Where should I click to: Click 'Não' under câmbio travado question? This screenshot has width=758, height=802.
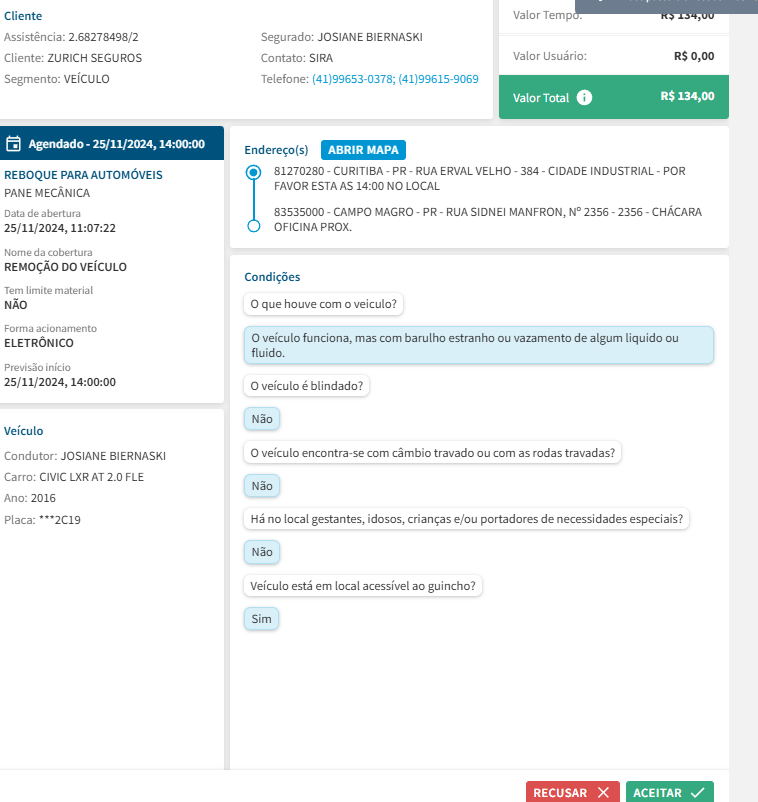point(262,486)
